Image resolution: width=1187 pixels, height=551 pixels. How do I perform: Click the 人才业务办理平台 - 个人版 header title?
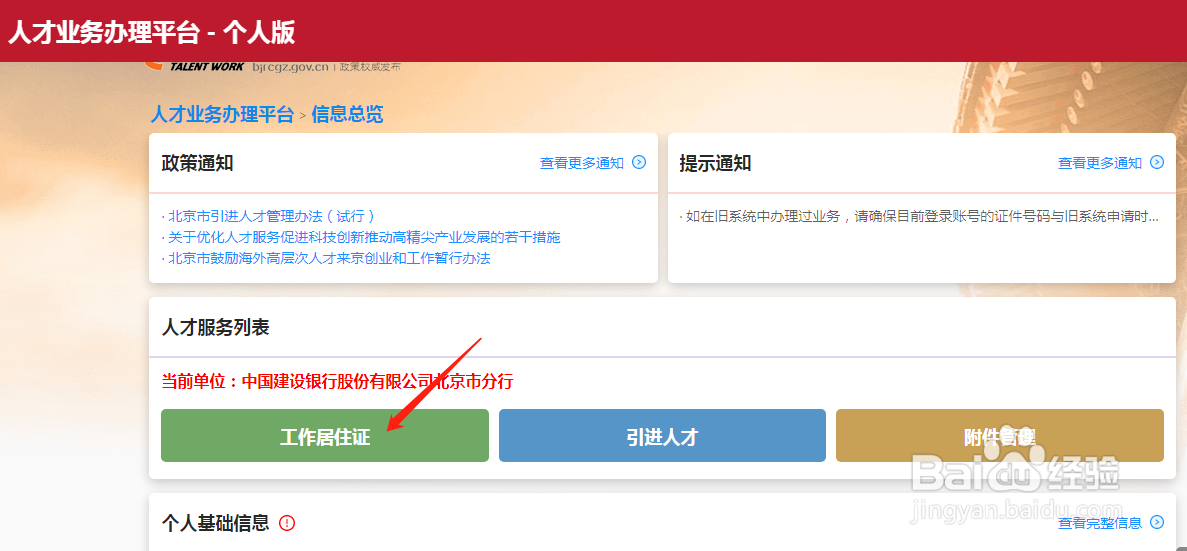151,32
